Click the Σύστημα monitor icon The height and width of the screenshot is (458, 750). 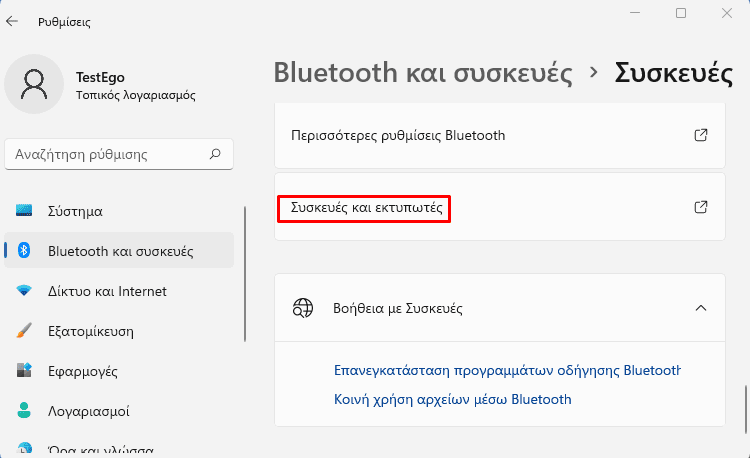point(24,210)
